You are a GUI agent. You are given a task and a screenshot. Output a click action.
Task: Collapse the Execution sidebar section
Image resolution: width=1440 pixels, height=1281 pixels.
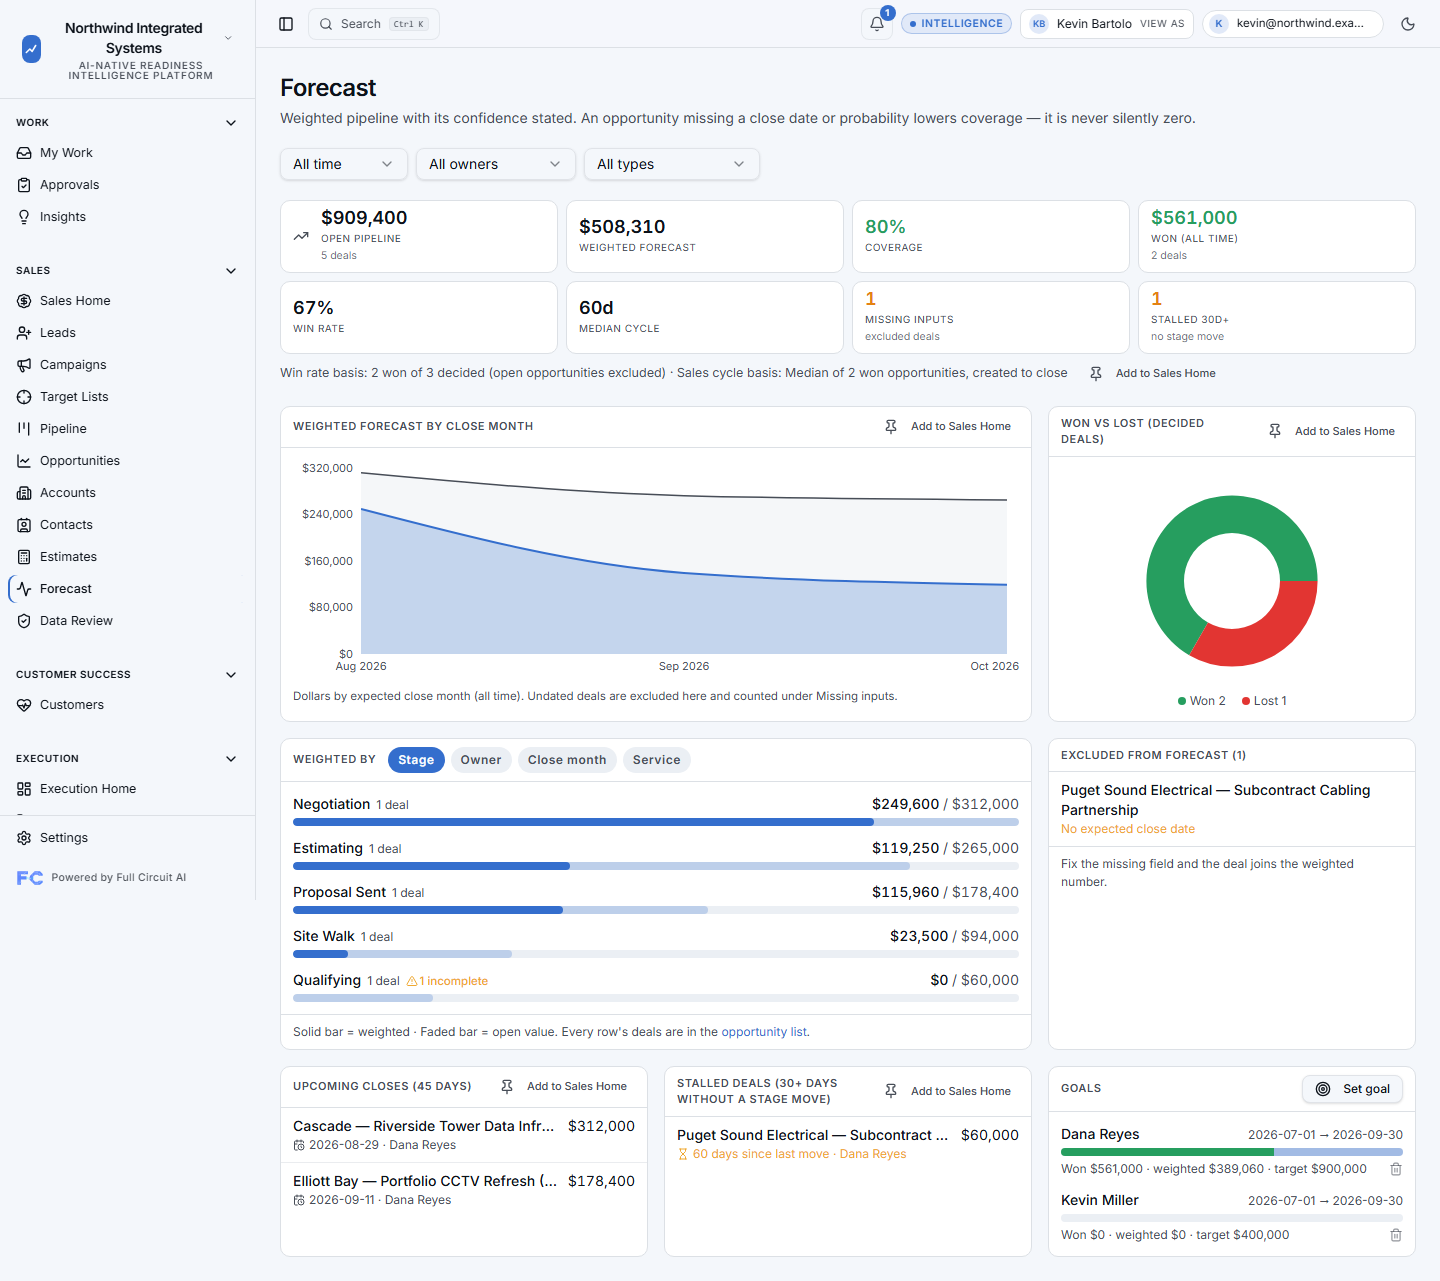click(231, 759)
